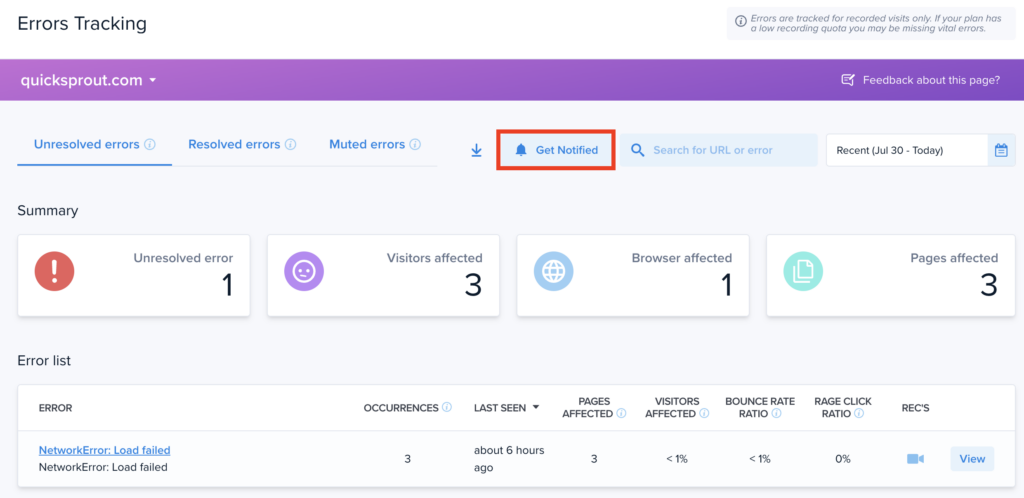Open the Recent (Jul 30 - Today) date selector
Viewport: 1024px width, 498px height.
[x=907, y=150]
